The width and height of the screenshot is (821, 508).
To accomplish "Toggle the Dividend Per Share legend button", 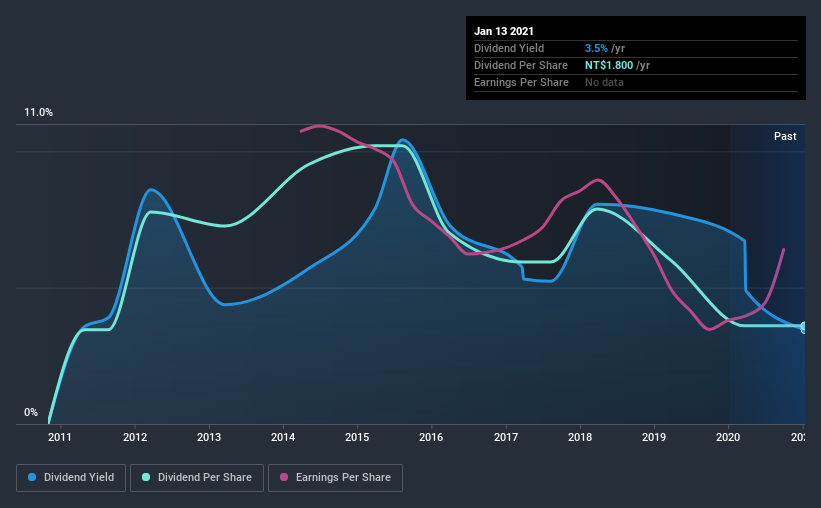I will point(197,478).
